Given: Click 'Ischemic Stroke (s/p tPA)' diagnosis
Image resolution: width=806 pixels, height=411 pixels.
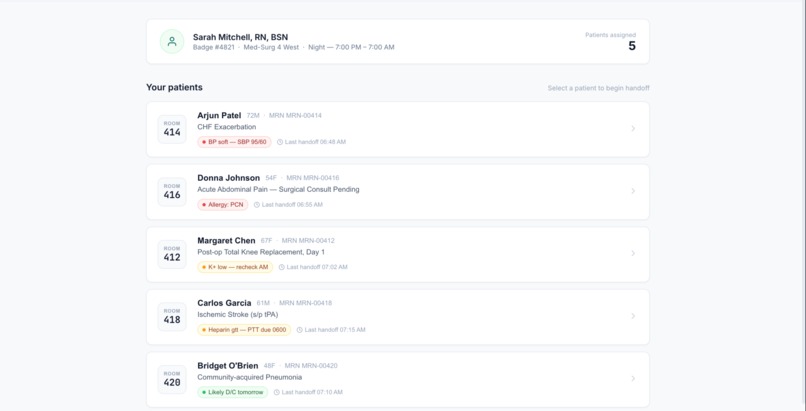Looking at the screenshot, I should point(238,314).
